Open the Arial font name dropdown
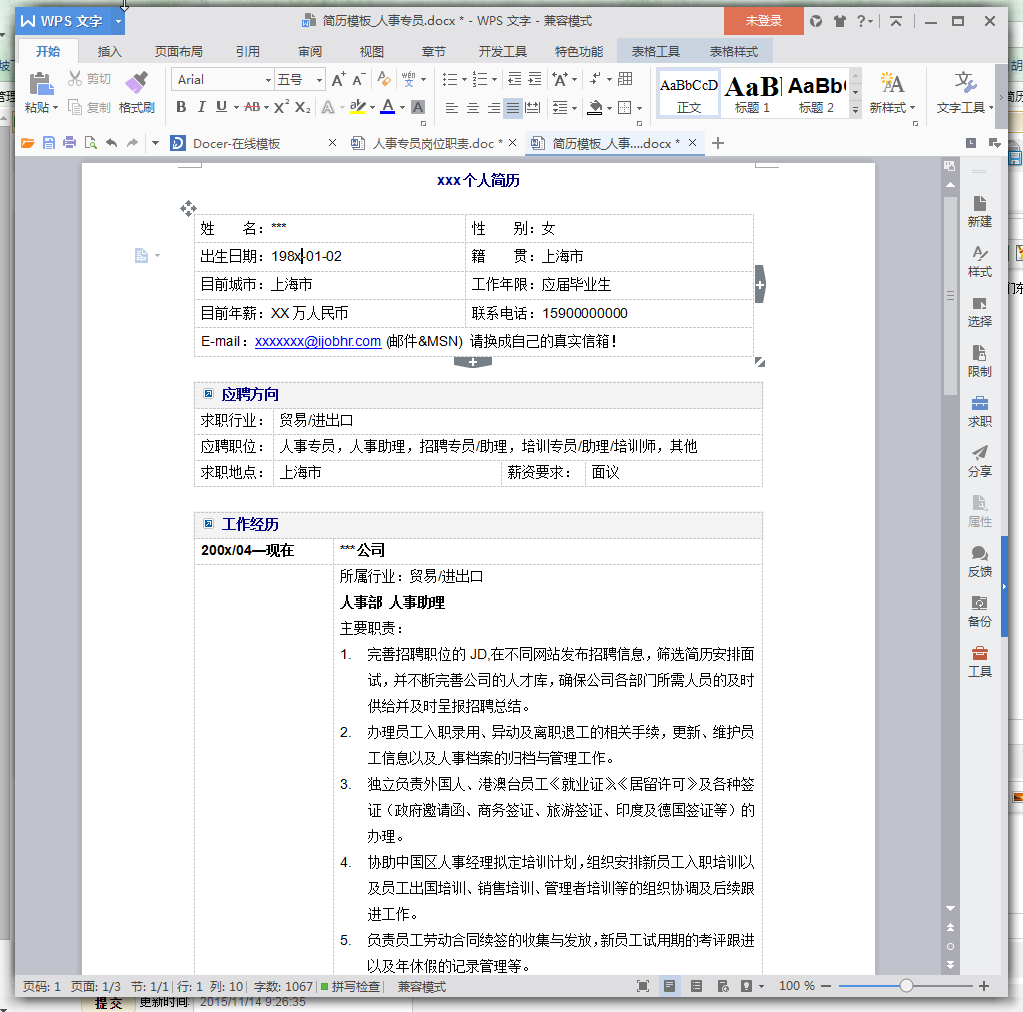 pyautogui.click(x=267, y=80)
